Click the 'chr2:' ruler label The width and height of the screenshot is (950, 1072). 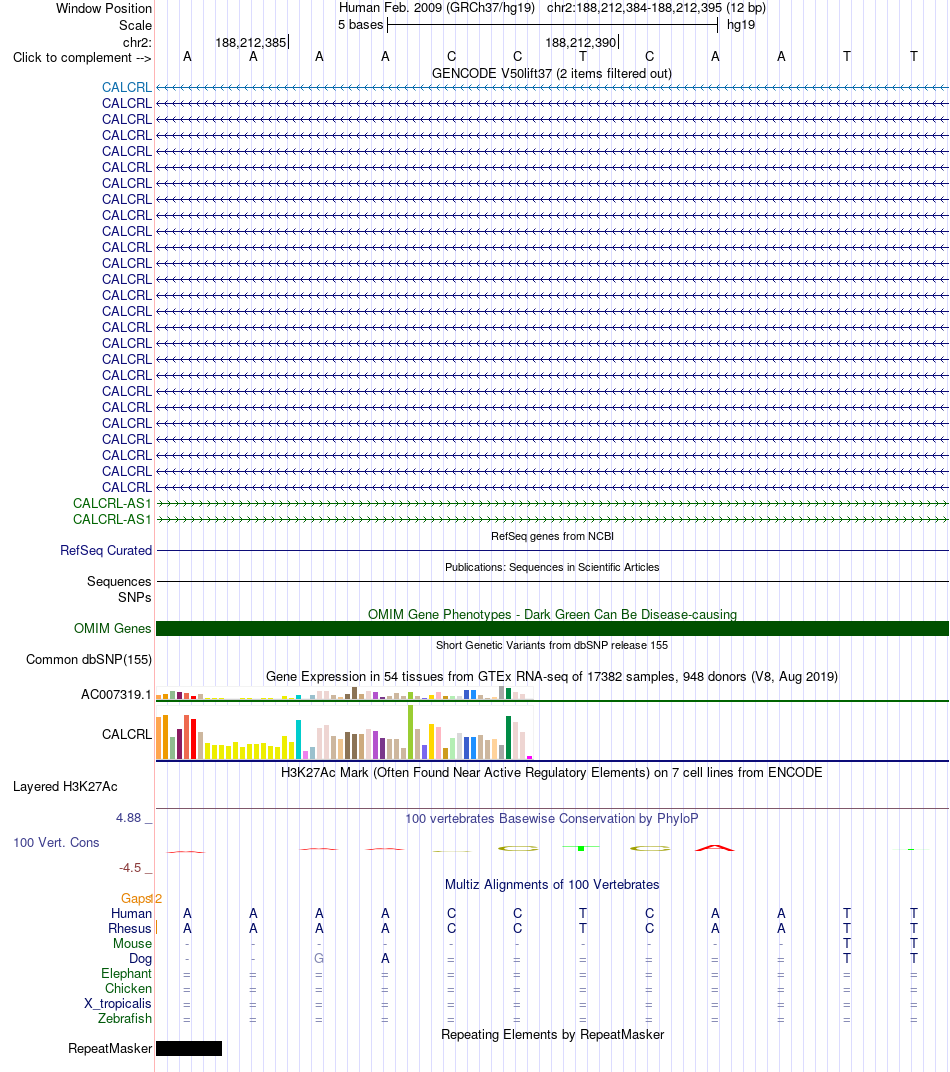137,42
